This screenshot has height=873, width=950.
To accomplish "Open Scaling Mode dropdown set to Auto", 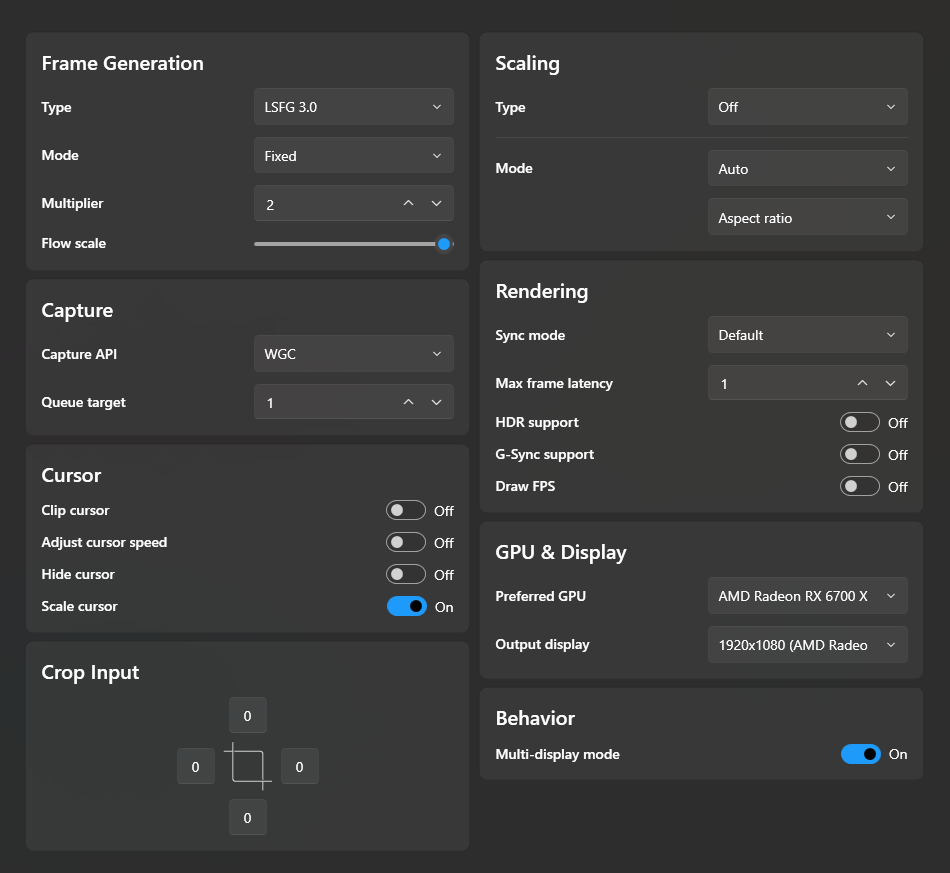I will (x=808, y=168).
